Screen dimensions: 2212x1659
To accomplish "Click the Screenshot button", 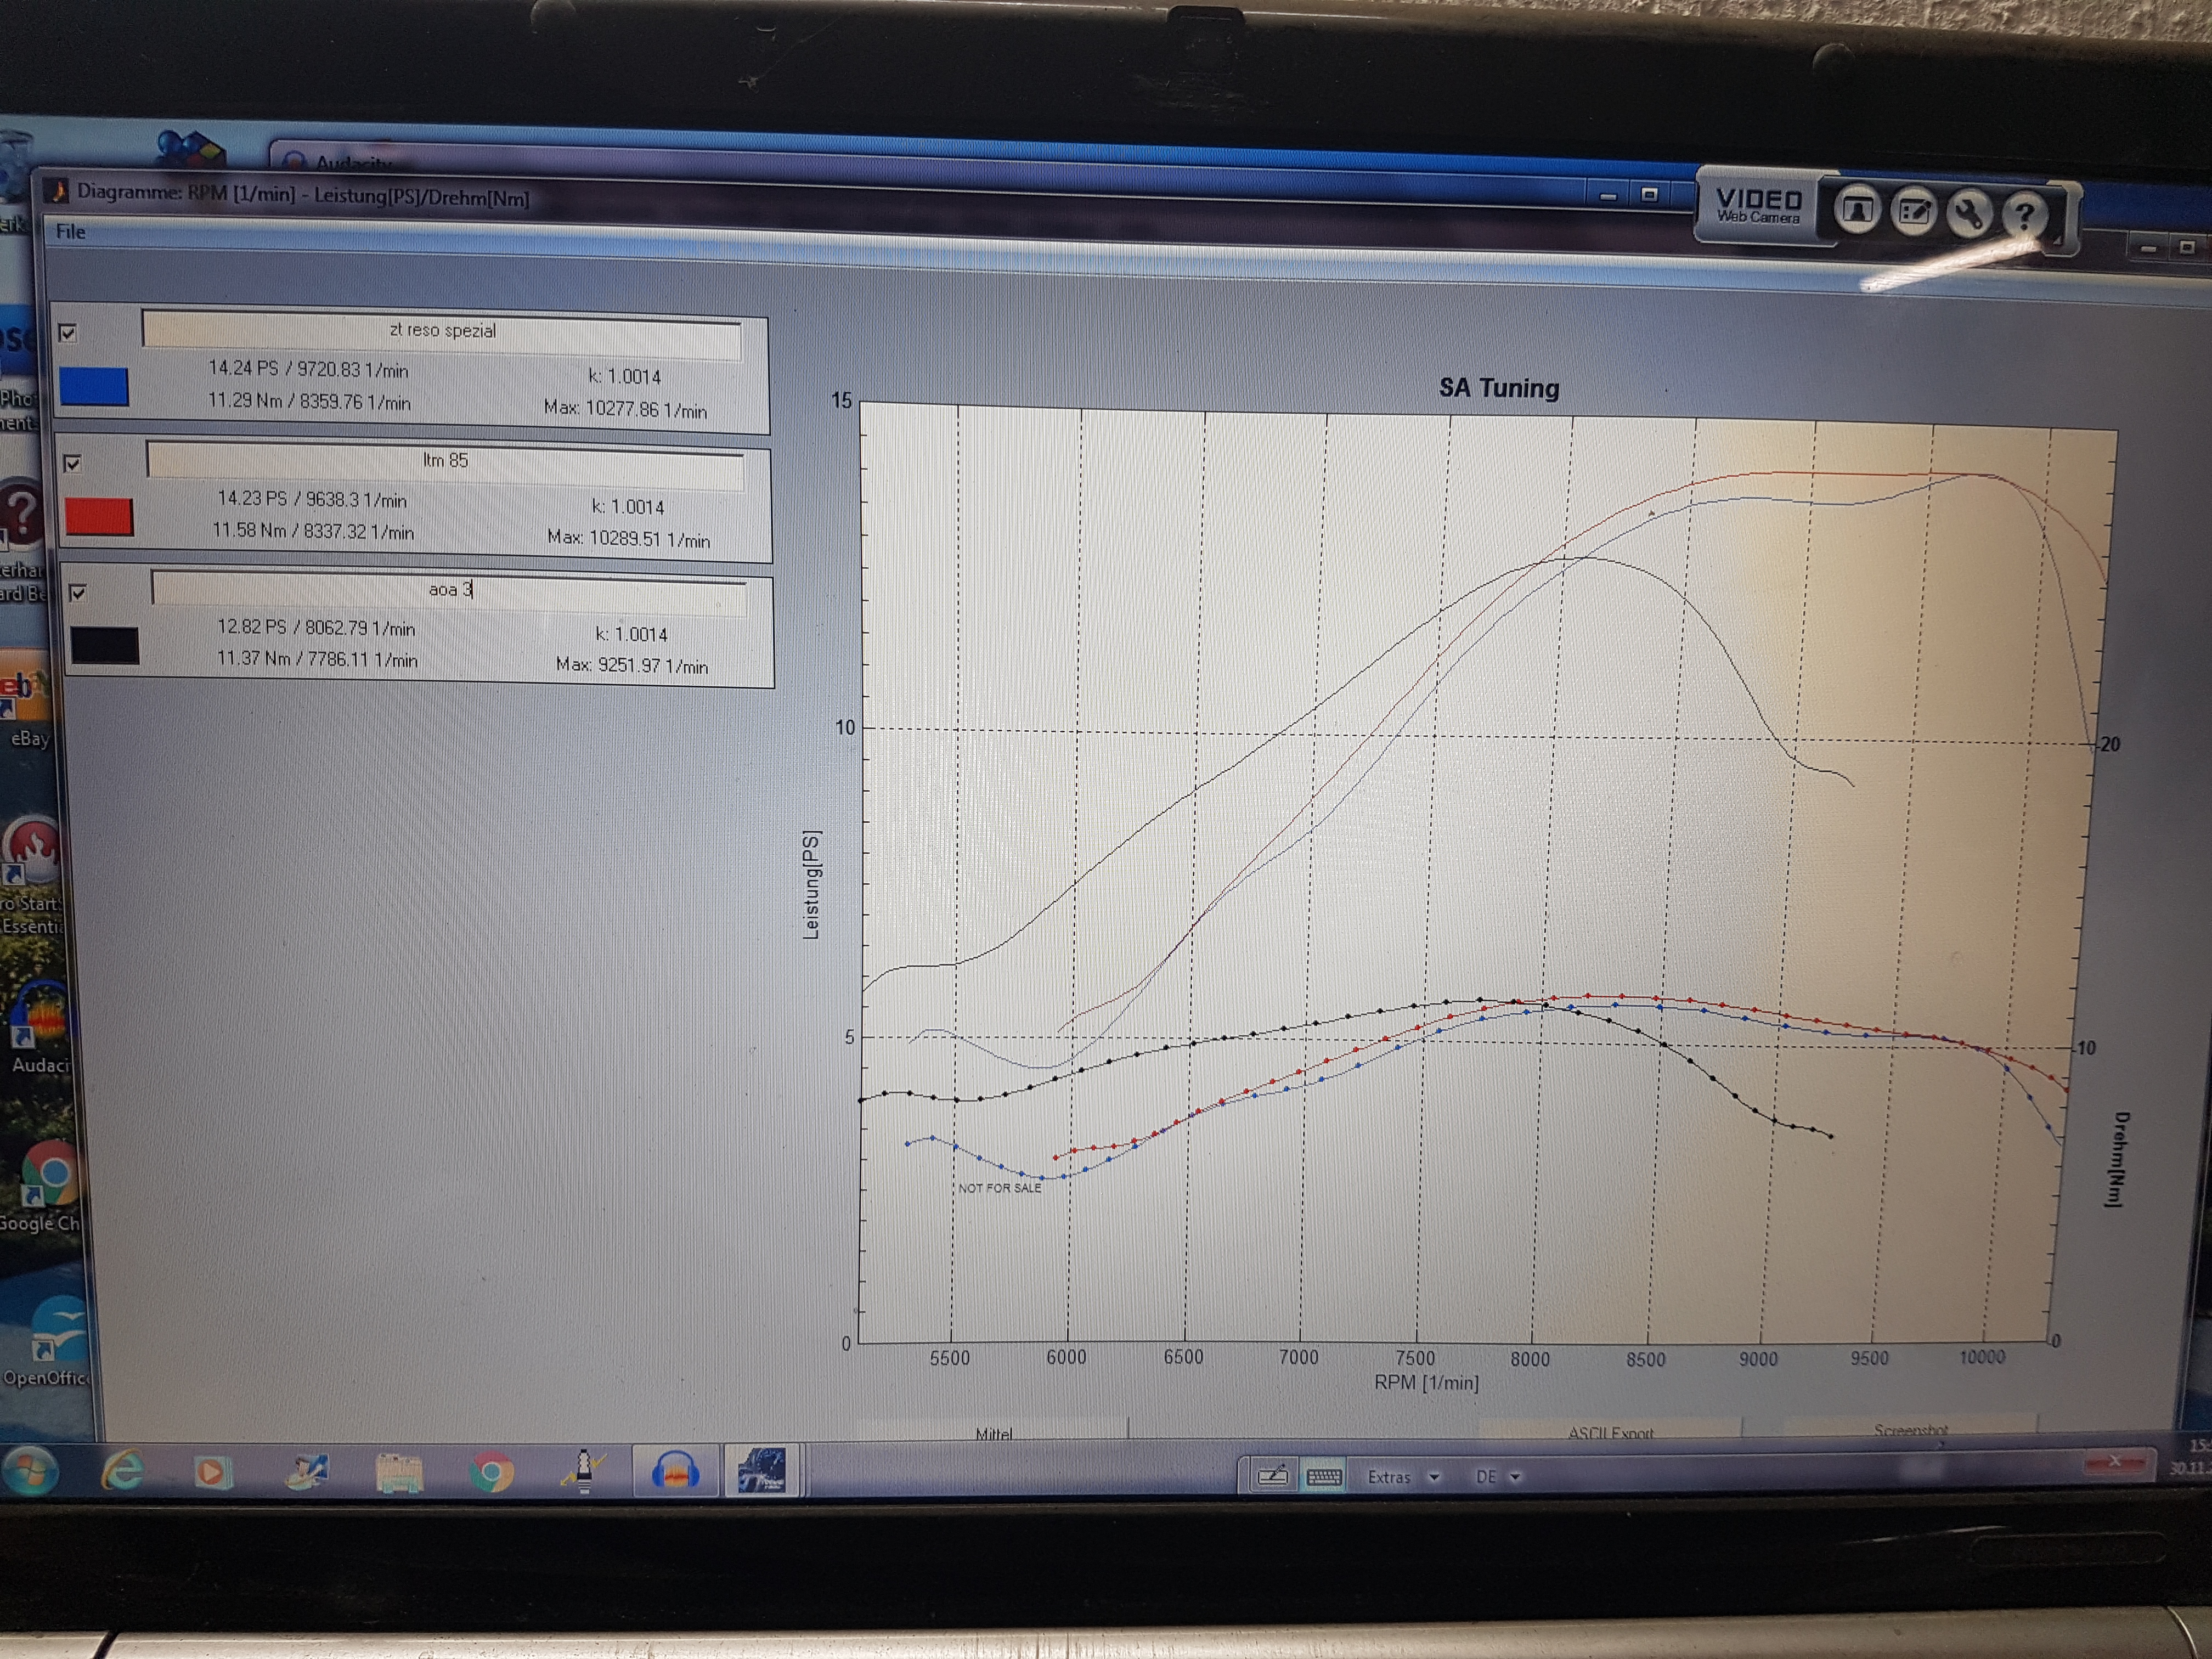I will click(1910, 1430).
